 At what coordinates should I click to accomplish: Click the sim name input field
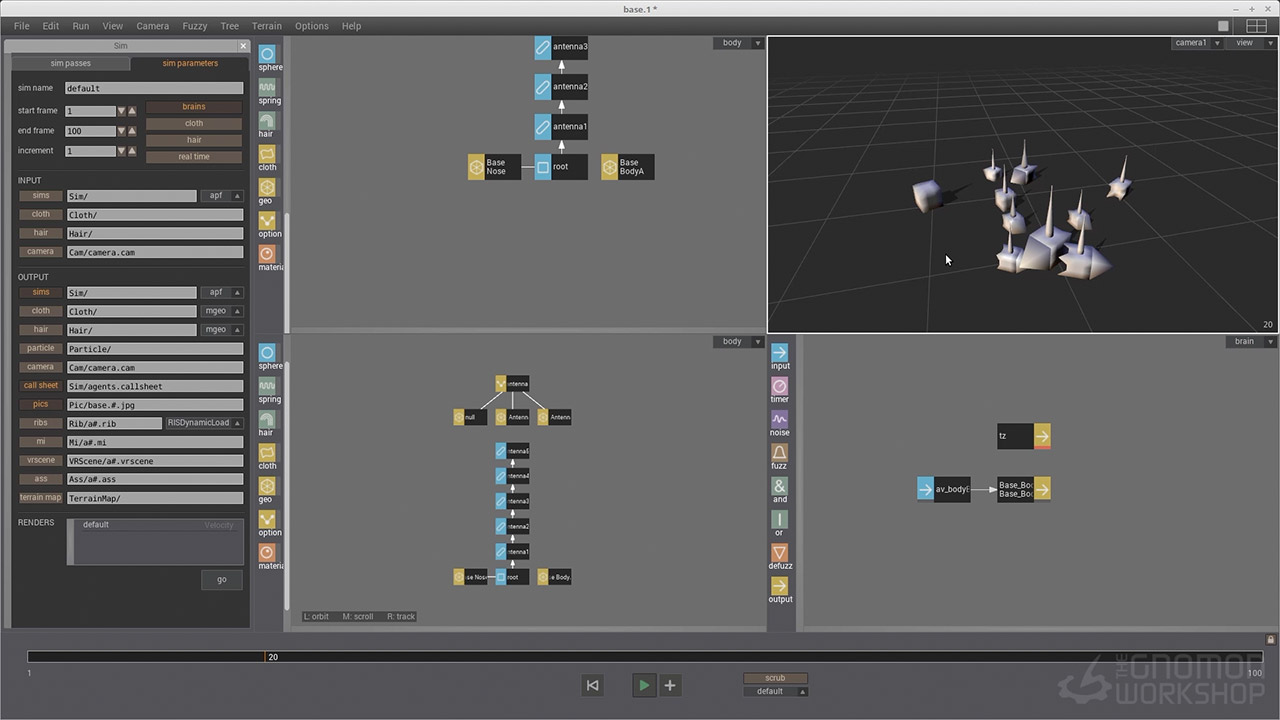click(x=154, y=88)
